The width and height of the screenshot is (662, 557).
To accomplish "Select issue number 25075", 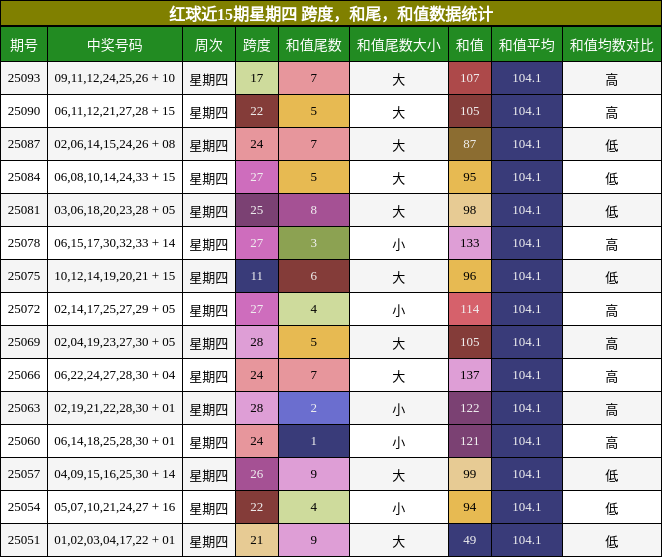I will (24, 276).
